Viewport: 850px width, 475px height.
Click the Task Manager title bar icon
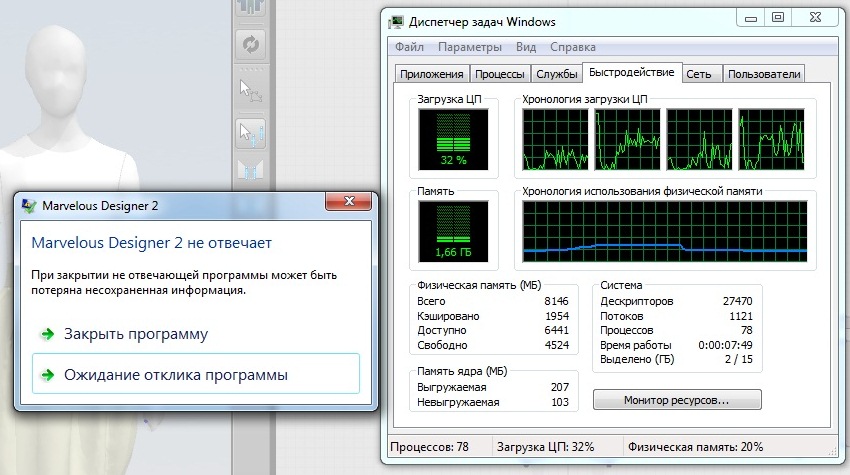(396, 22)
